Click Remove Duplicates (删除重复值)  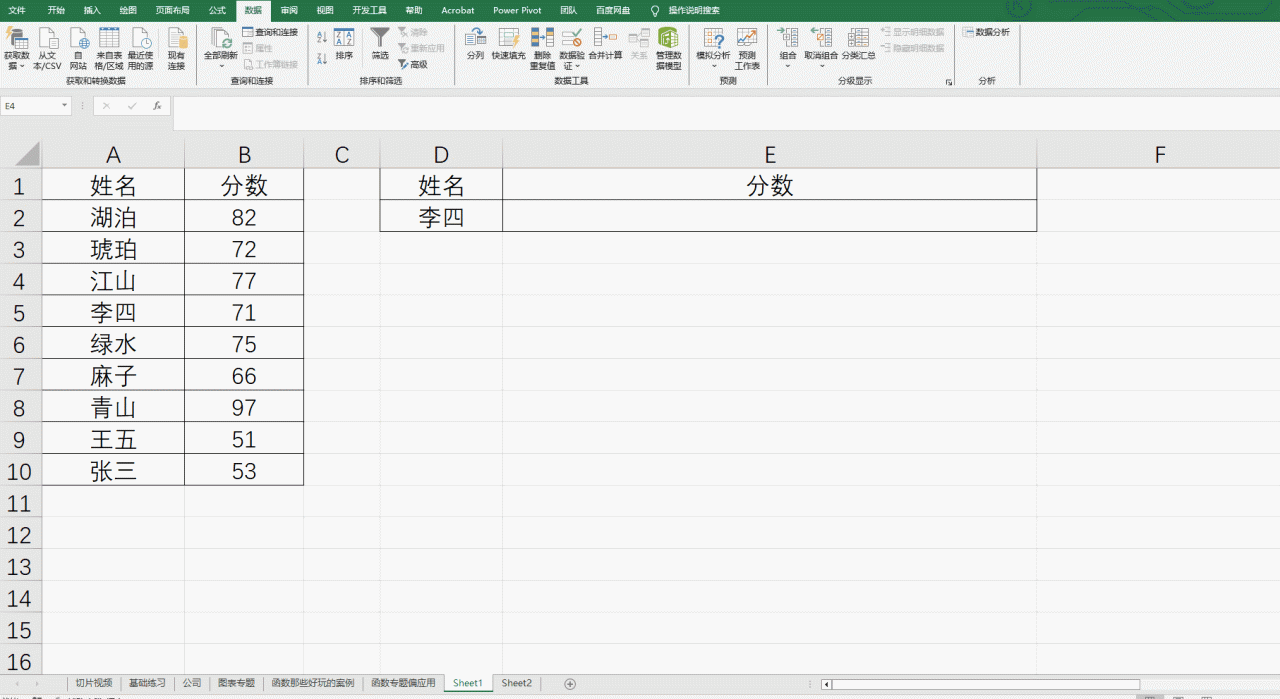tap(542, 48)
